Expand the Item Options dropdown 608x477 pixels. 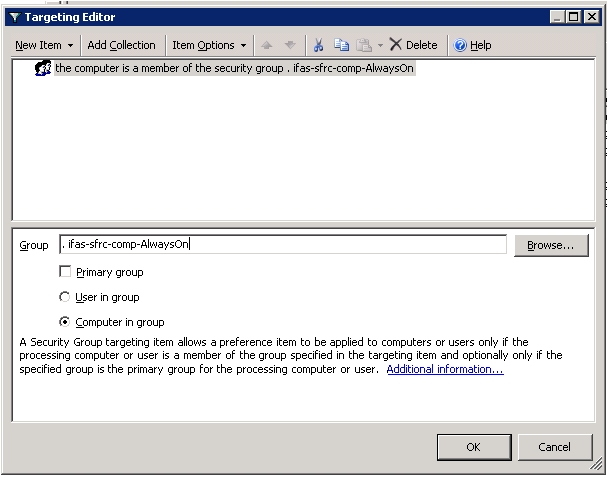(208, 45)
